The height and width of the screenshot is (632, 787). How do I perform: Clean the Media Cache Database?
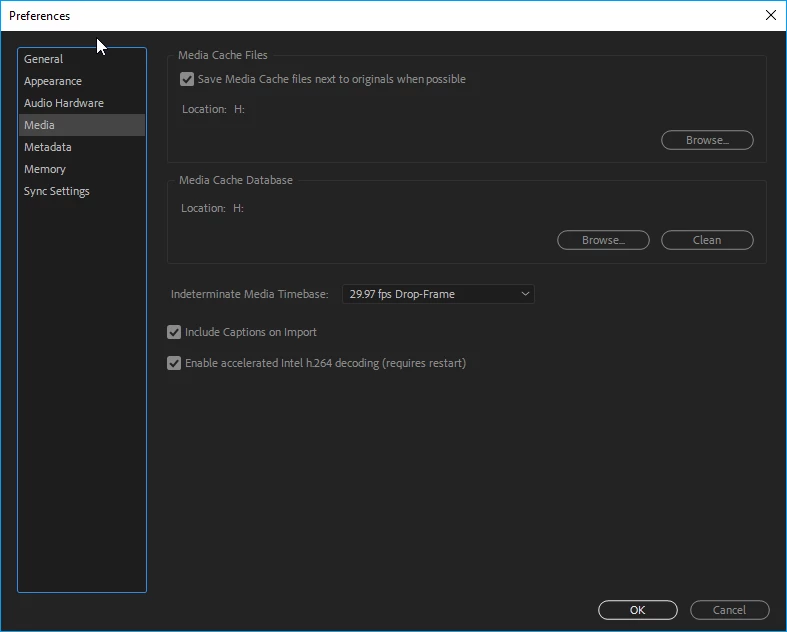click(707, 240)
